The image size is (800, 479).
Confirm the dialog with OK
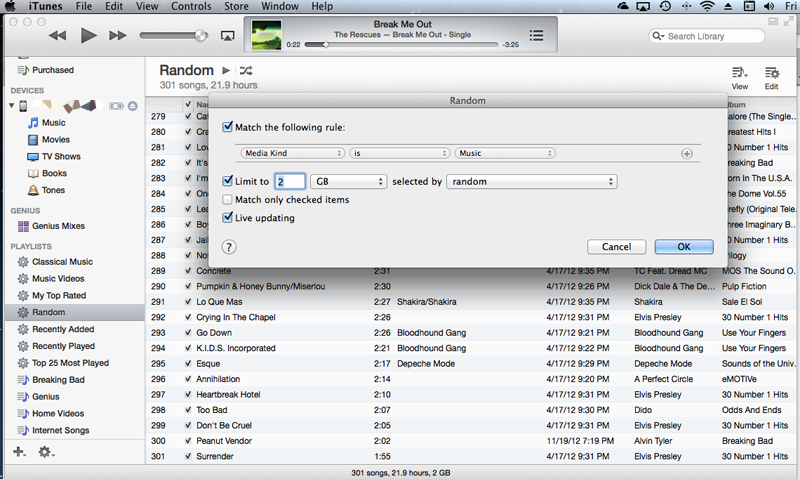click(684, 247)
